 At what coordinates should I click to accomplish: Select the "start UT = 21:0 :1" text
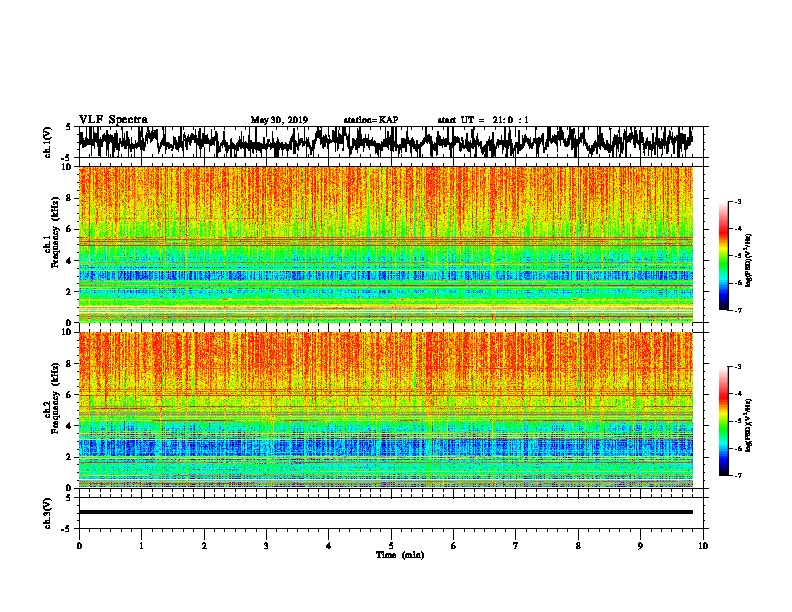(x=483, y=120)
